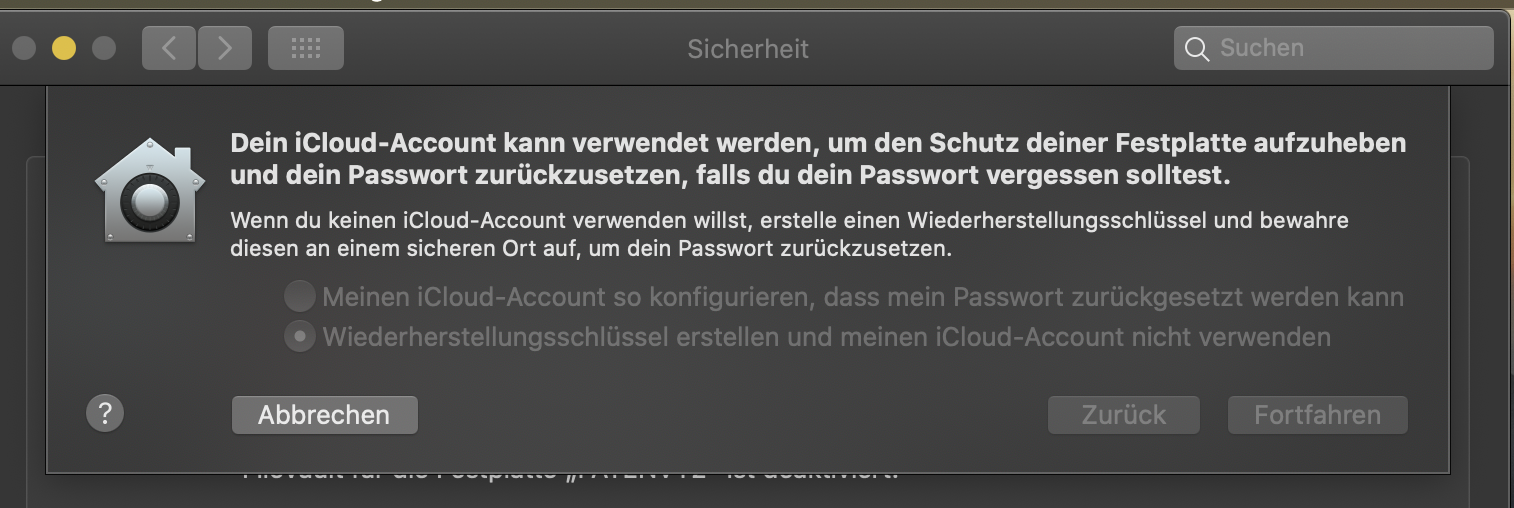Go forward with the right chevron button

tap(225, 48)
